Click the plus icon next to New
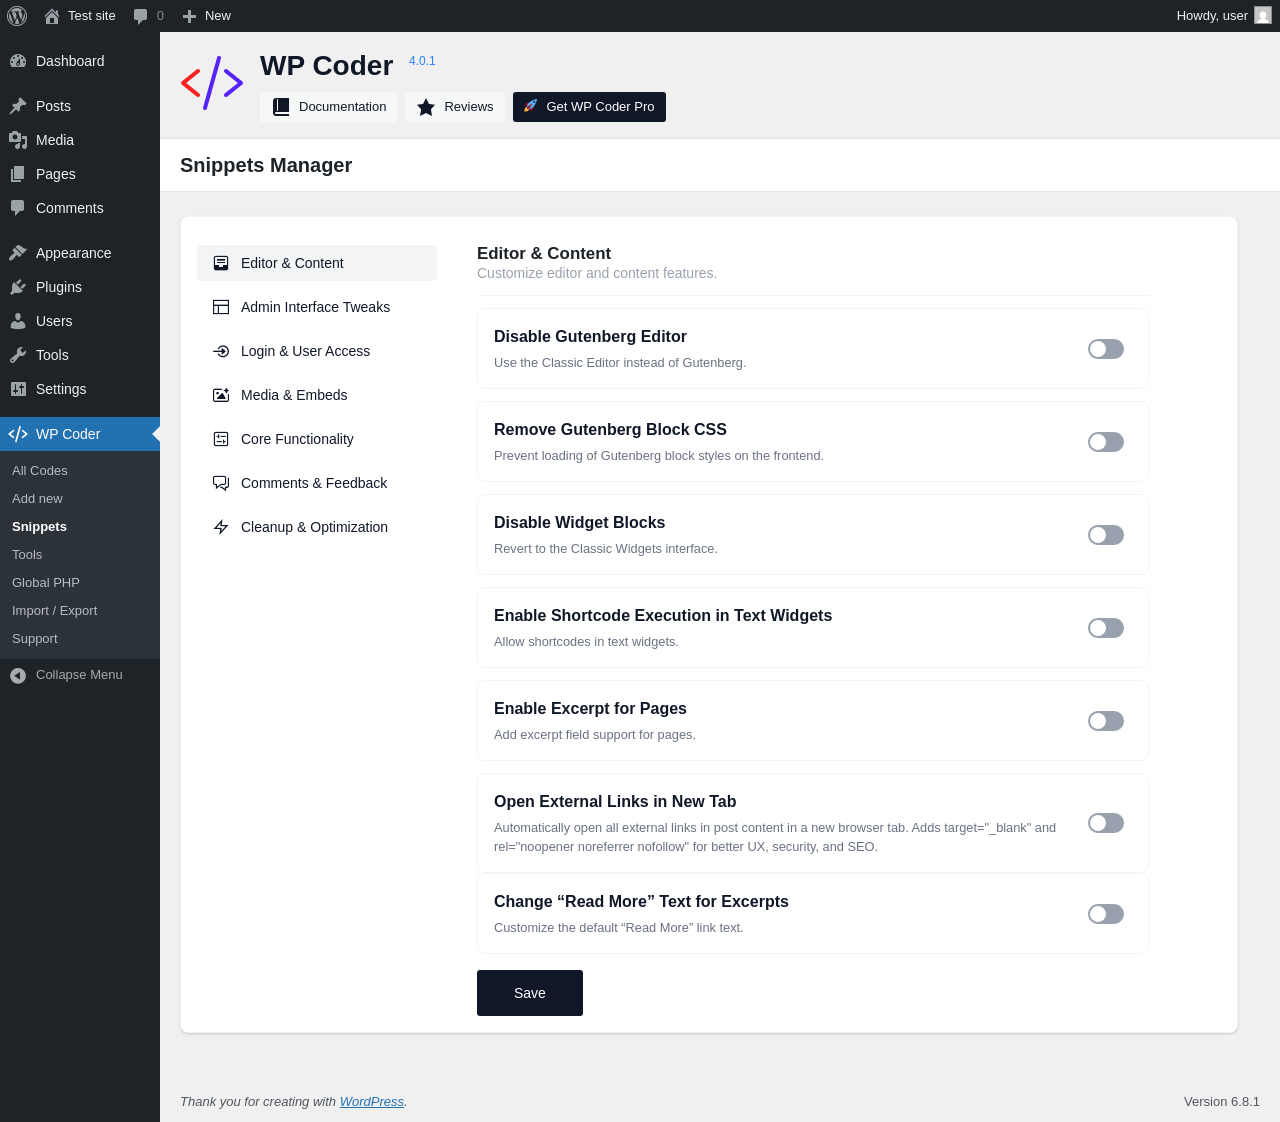The height and width of the screenshot is (1122, 1280). (189, 16)
